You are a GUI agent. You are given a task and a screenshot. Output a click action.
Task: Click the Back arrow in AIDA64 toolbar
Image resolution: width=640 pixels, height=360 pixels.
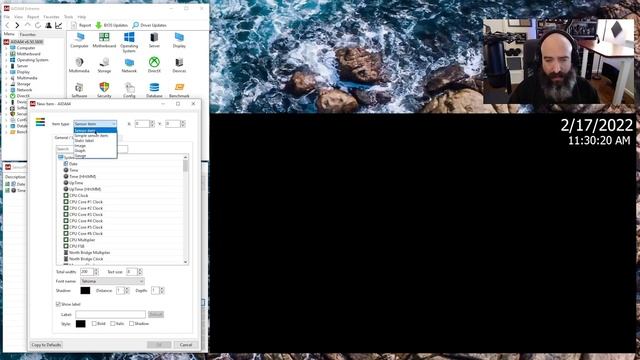tap(7, 25)
